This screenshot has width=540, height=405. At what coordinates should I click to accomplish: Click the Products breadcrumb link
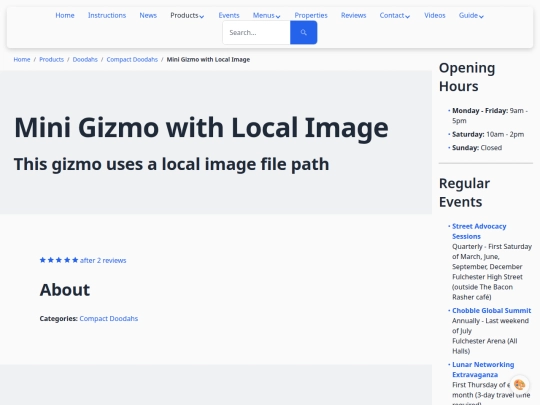click(x=51, y=60)
